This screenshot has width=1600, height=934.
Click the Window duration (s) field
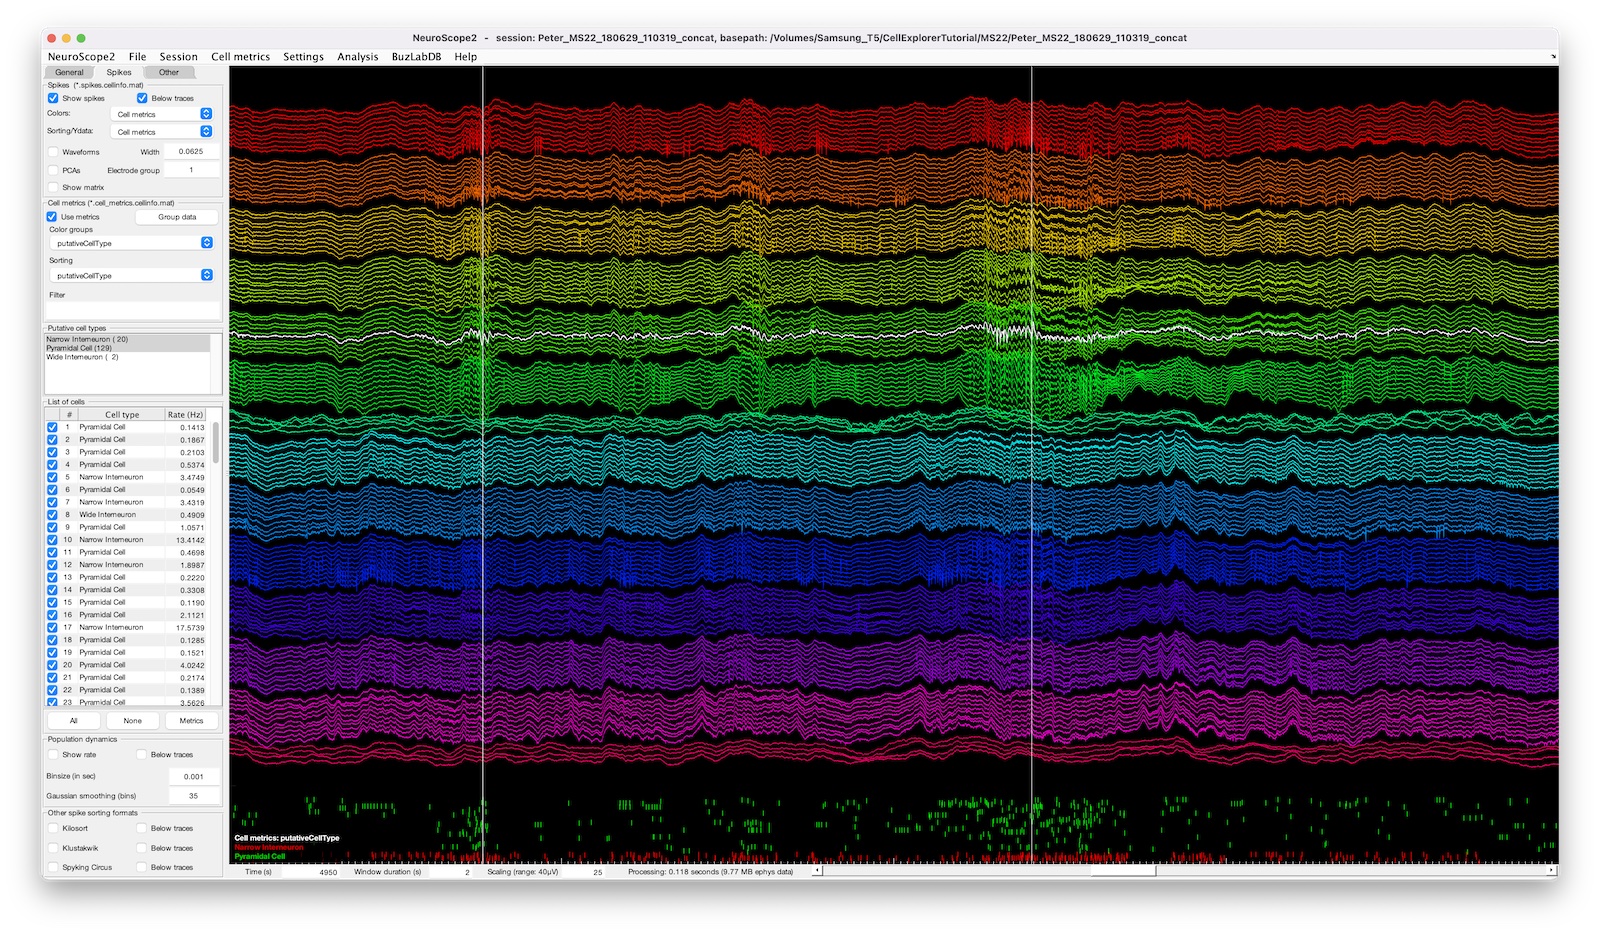click(x=451, y=872)
